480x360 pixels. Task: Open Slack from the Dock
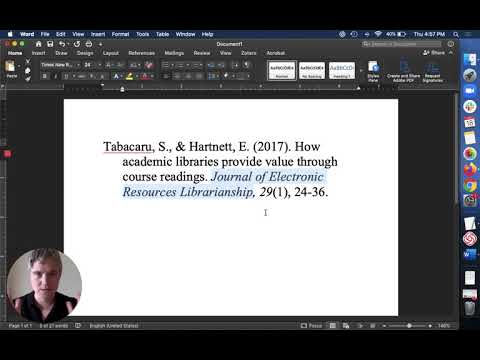pos(470,107)
